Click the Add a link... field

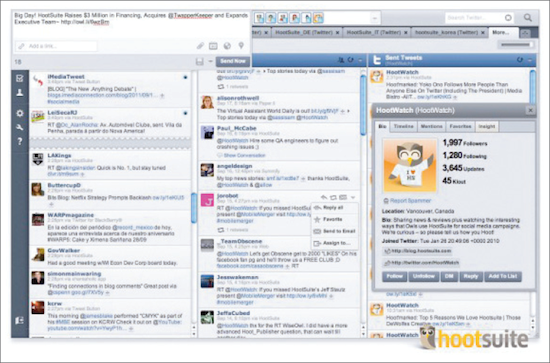[56, 46]
